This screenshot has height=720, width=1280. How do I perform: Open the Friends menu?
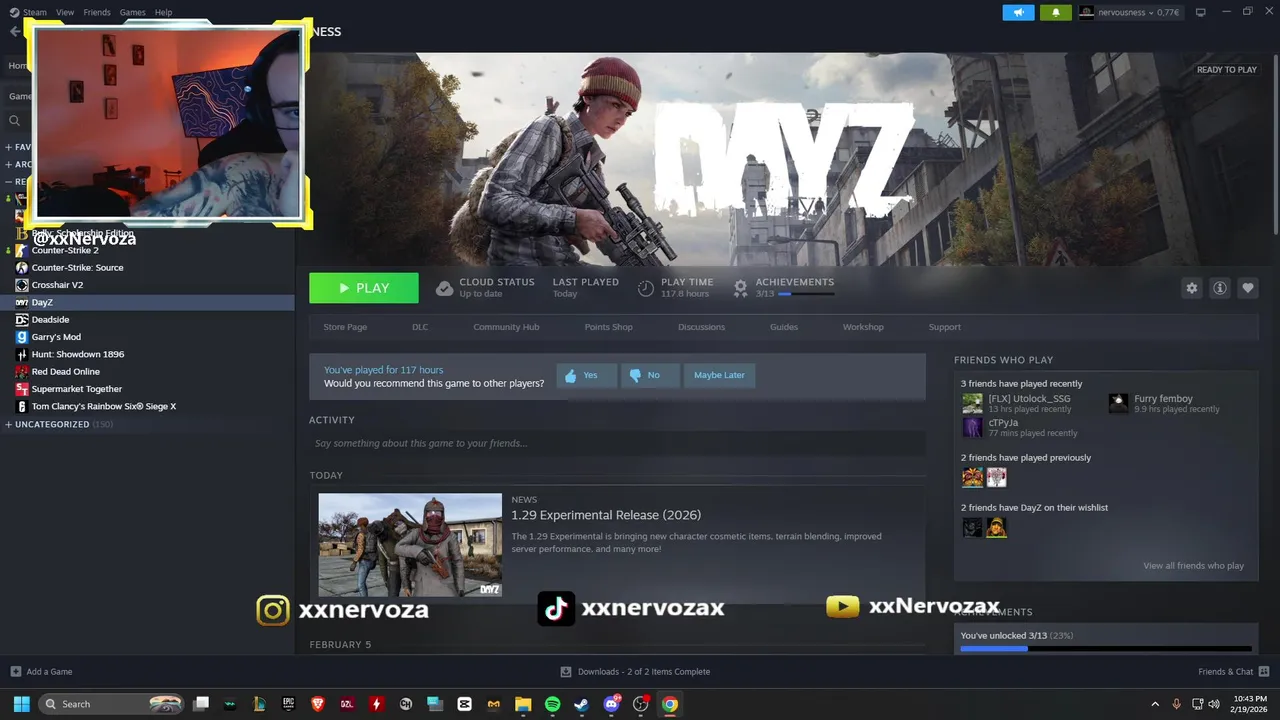[x=97, y=12]
